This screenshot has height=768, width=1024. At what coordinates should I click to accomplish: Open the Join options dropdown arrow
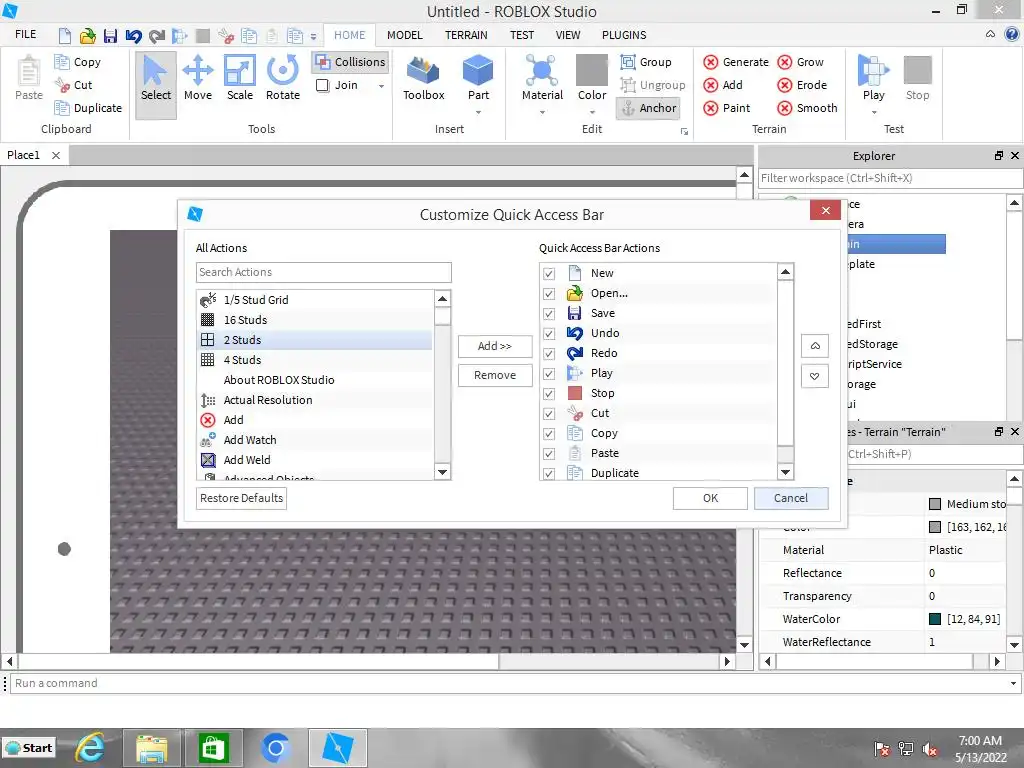click(x=381, y=86)
